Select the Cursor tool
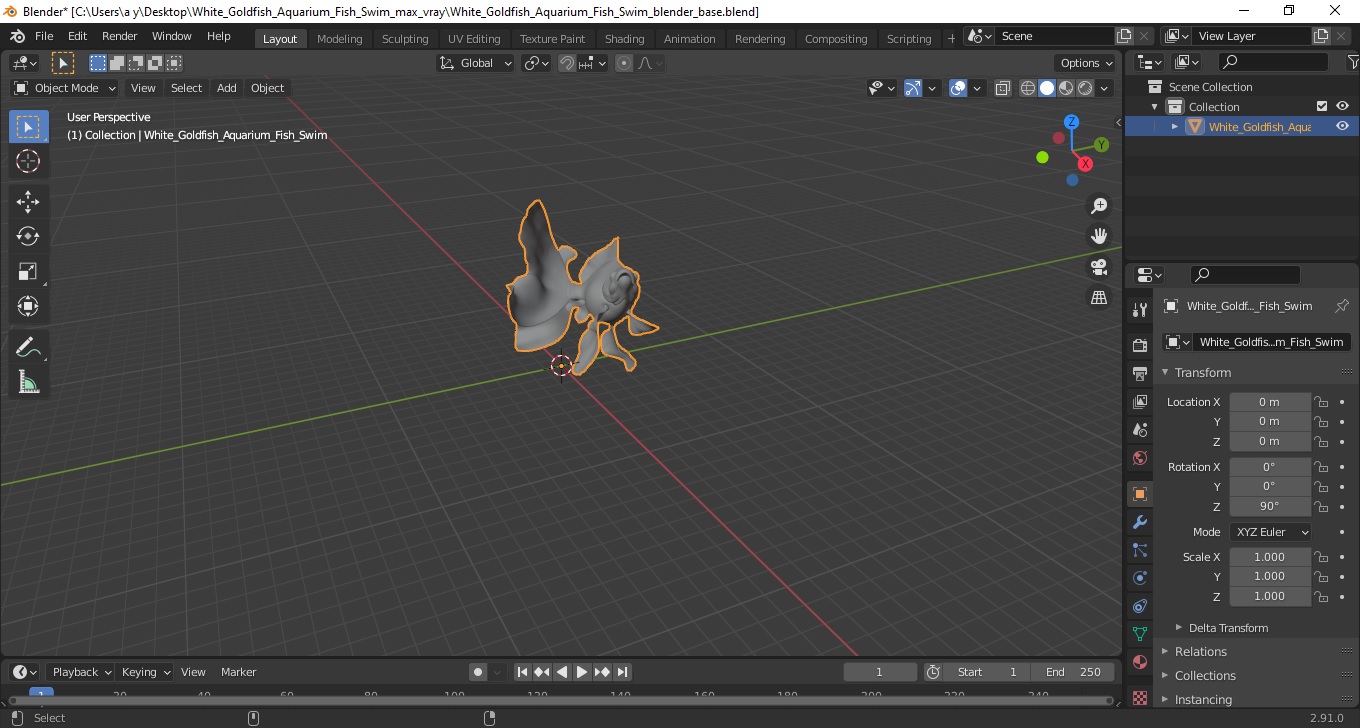 (x=28, y=161)
